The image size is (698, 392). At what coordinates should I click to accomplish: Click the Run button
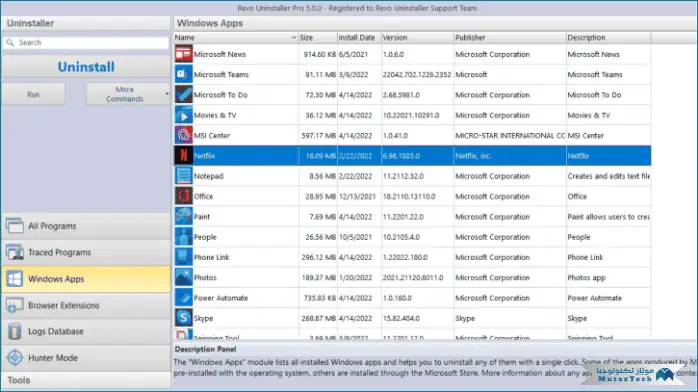pos(33,94)
